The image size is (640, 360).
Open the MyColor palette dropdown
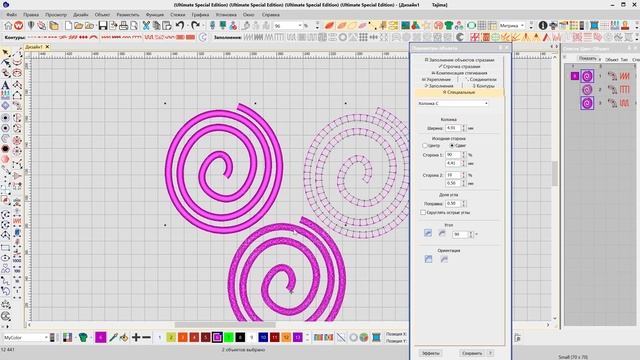(46, 338)
